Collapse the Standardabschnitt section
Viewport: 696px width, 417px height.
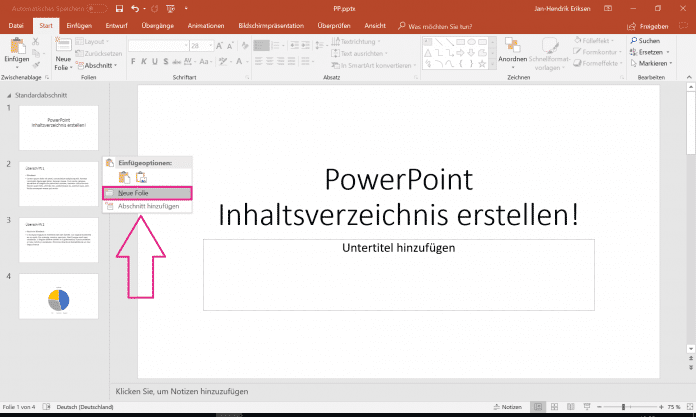pyautogui.click(x=9, y=96)
